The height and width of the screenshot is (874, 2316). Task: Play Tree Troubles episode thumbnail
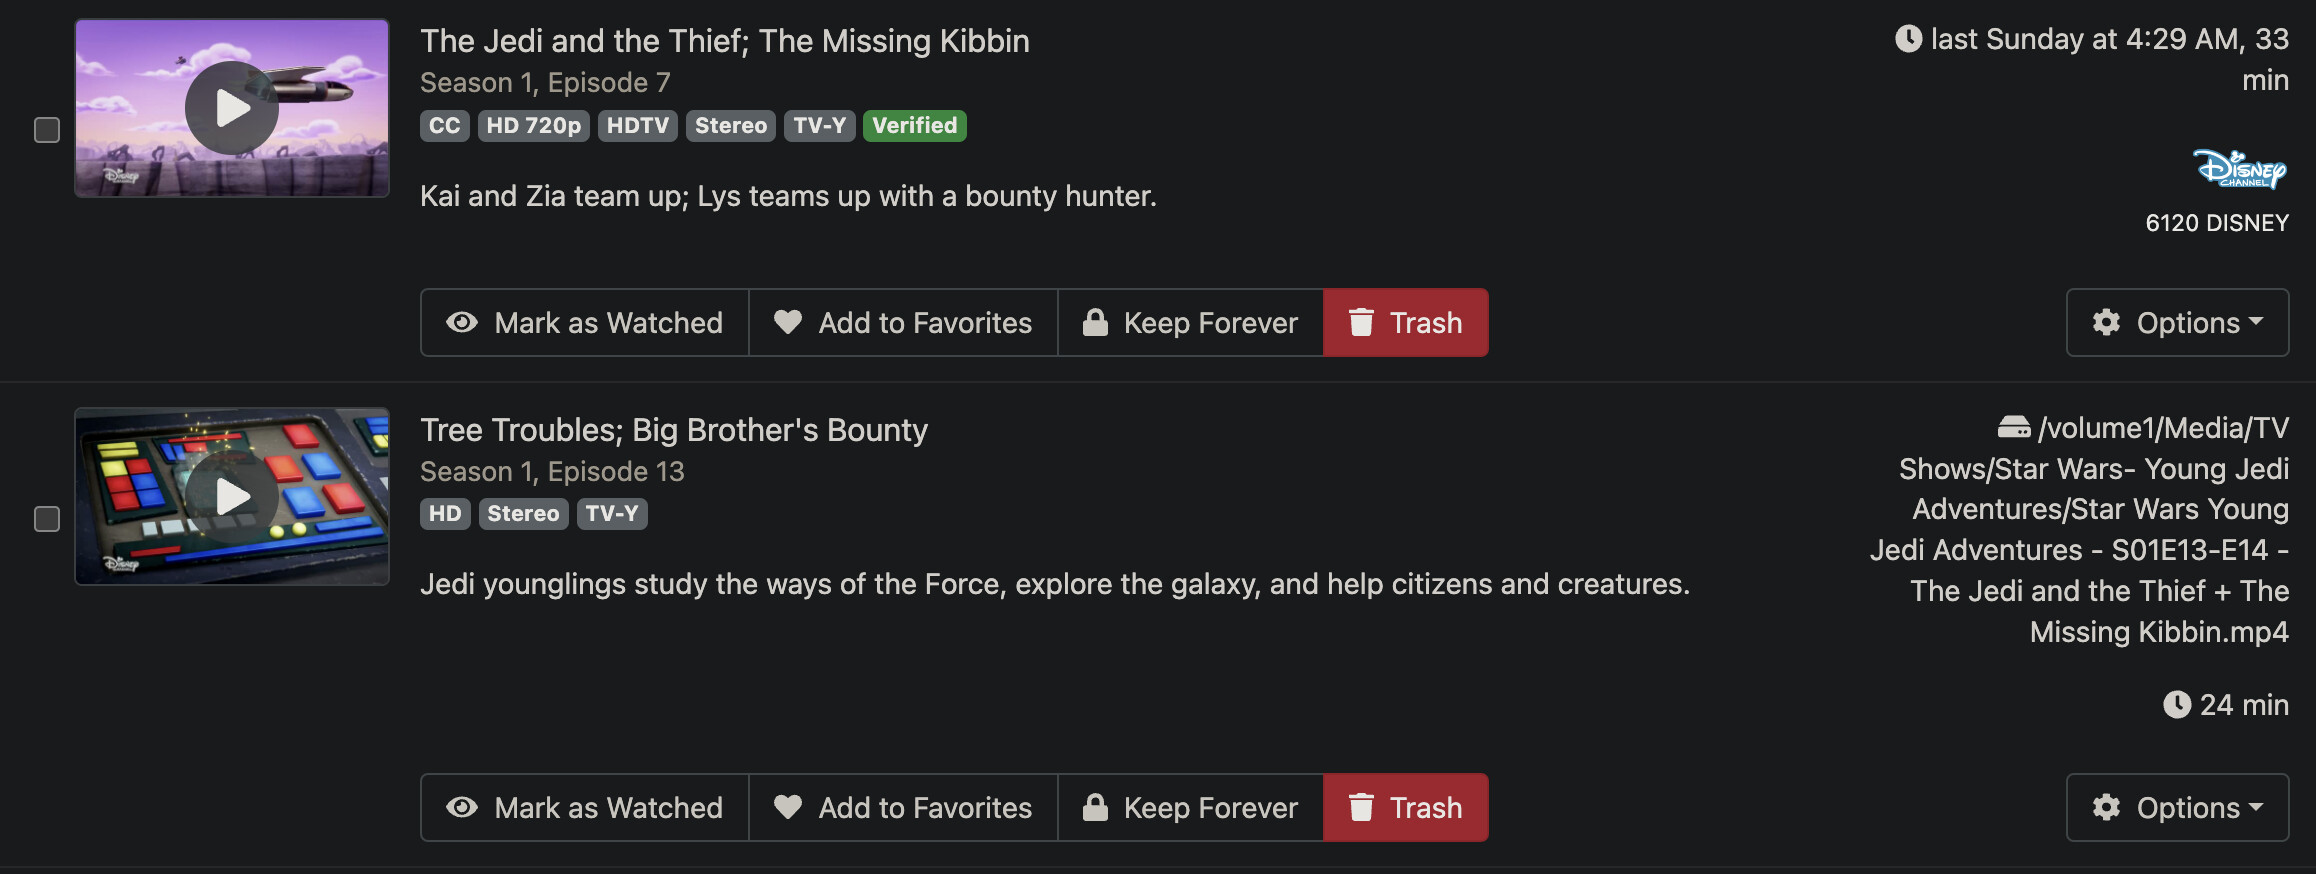click(x=232, y=496)
